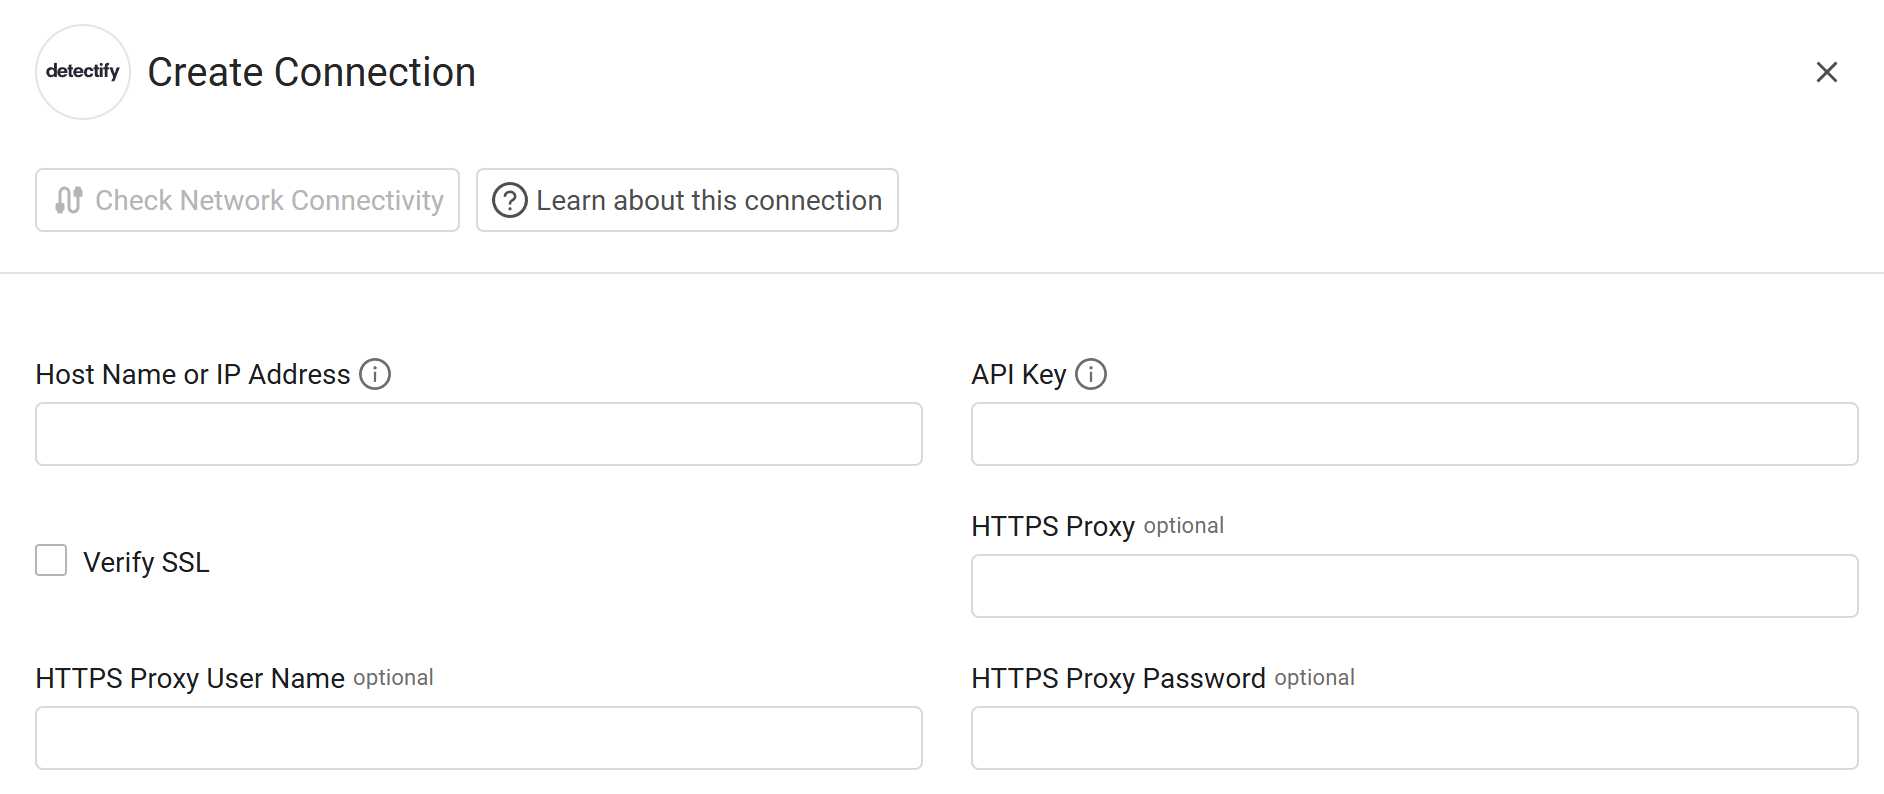This screenshot has height=794, width=1884.
Task: Click the detectify logo icon
Action: (82, 71)
